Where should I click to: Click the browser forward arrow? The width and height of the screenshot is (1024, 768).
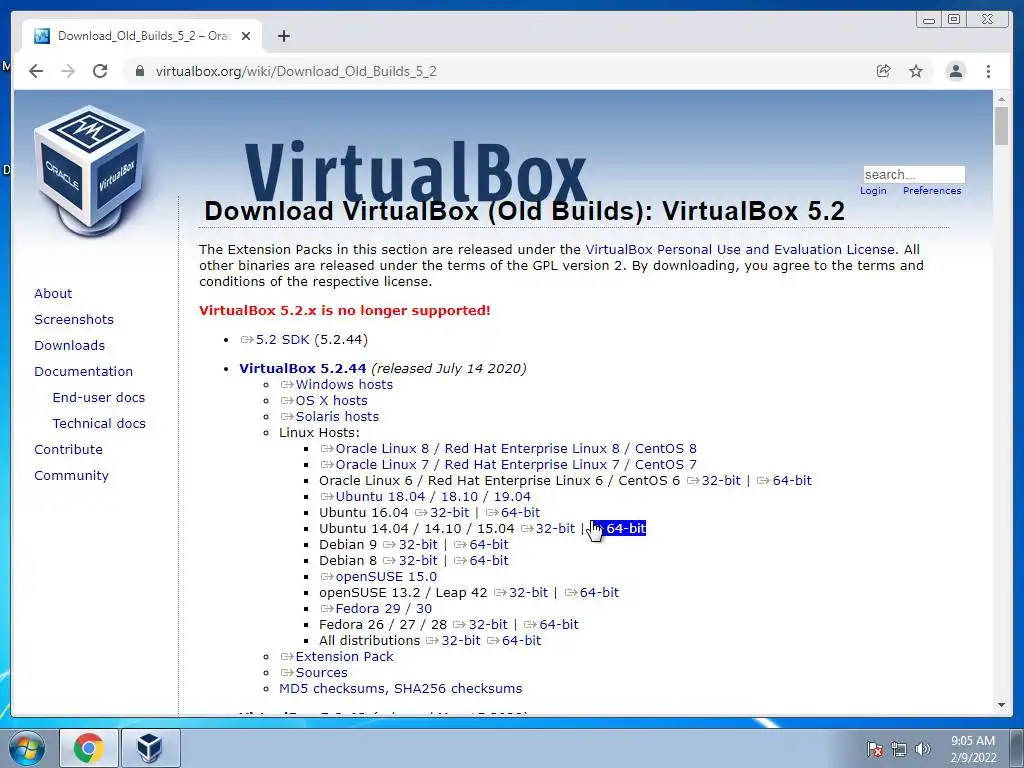[x=68, y=71]
